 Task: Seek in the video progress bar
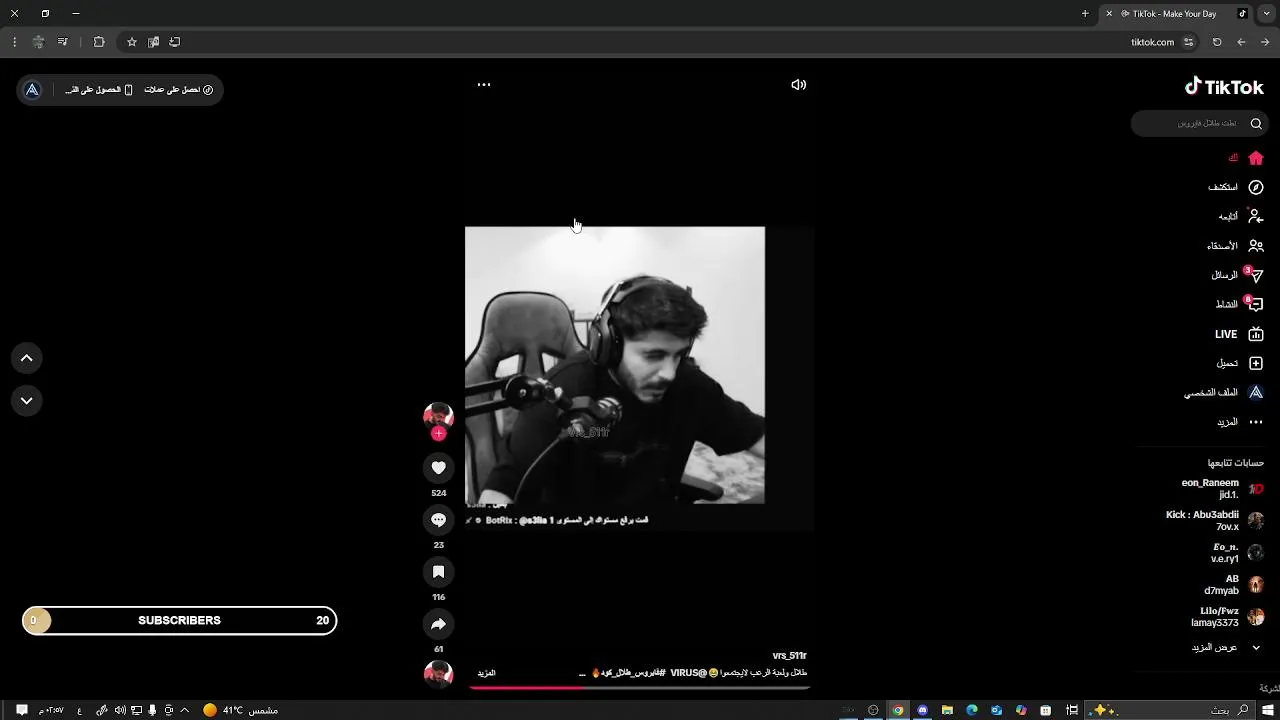(x=639, y=687)
